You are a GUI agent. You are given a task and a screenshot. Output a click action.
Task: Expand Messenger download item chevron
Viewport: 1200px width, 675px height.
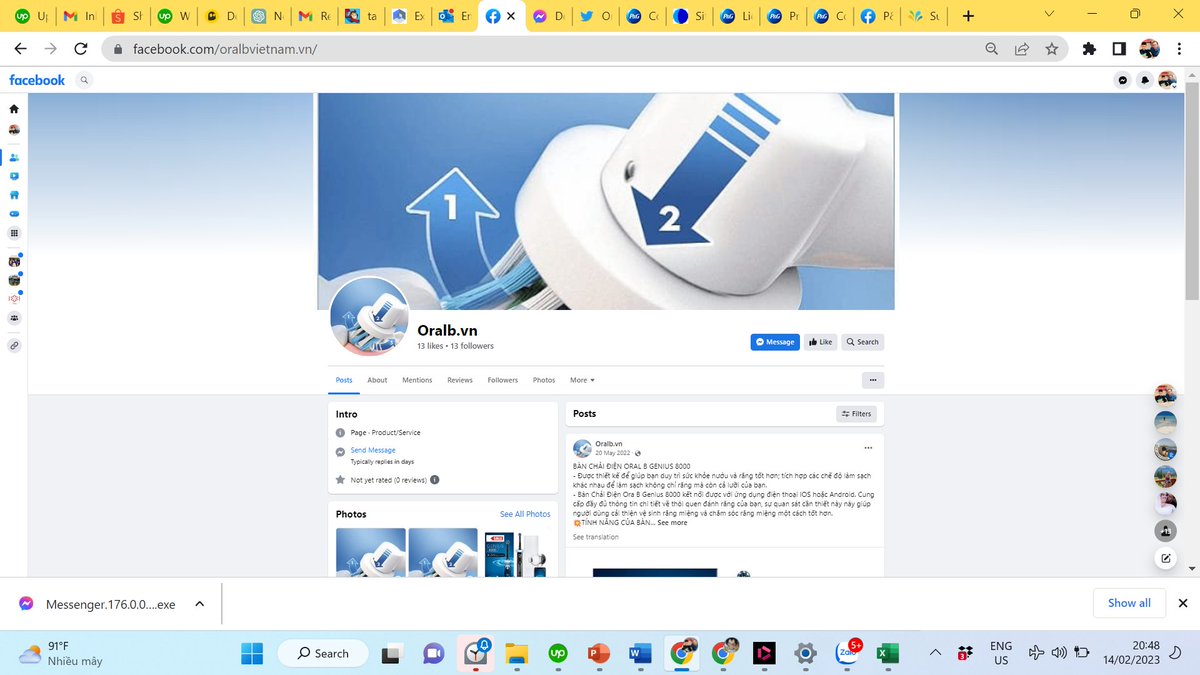(x=199, y=604)
